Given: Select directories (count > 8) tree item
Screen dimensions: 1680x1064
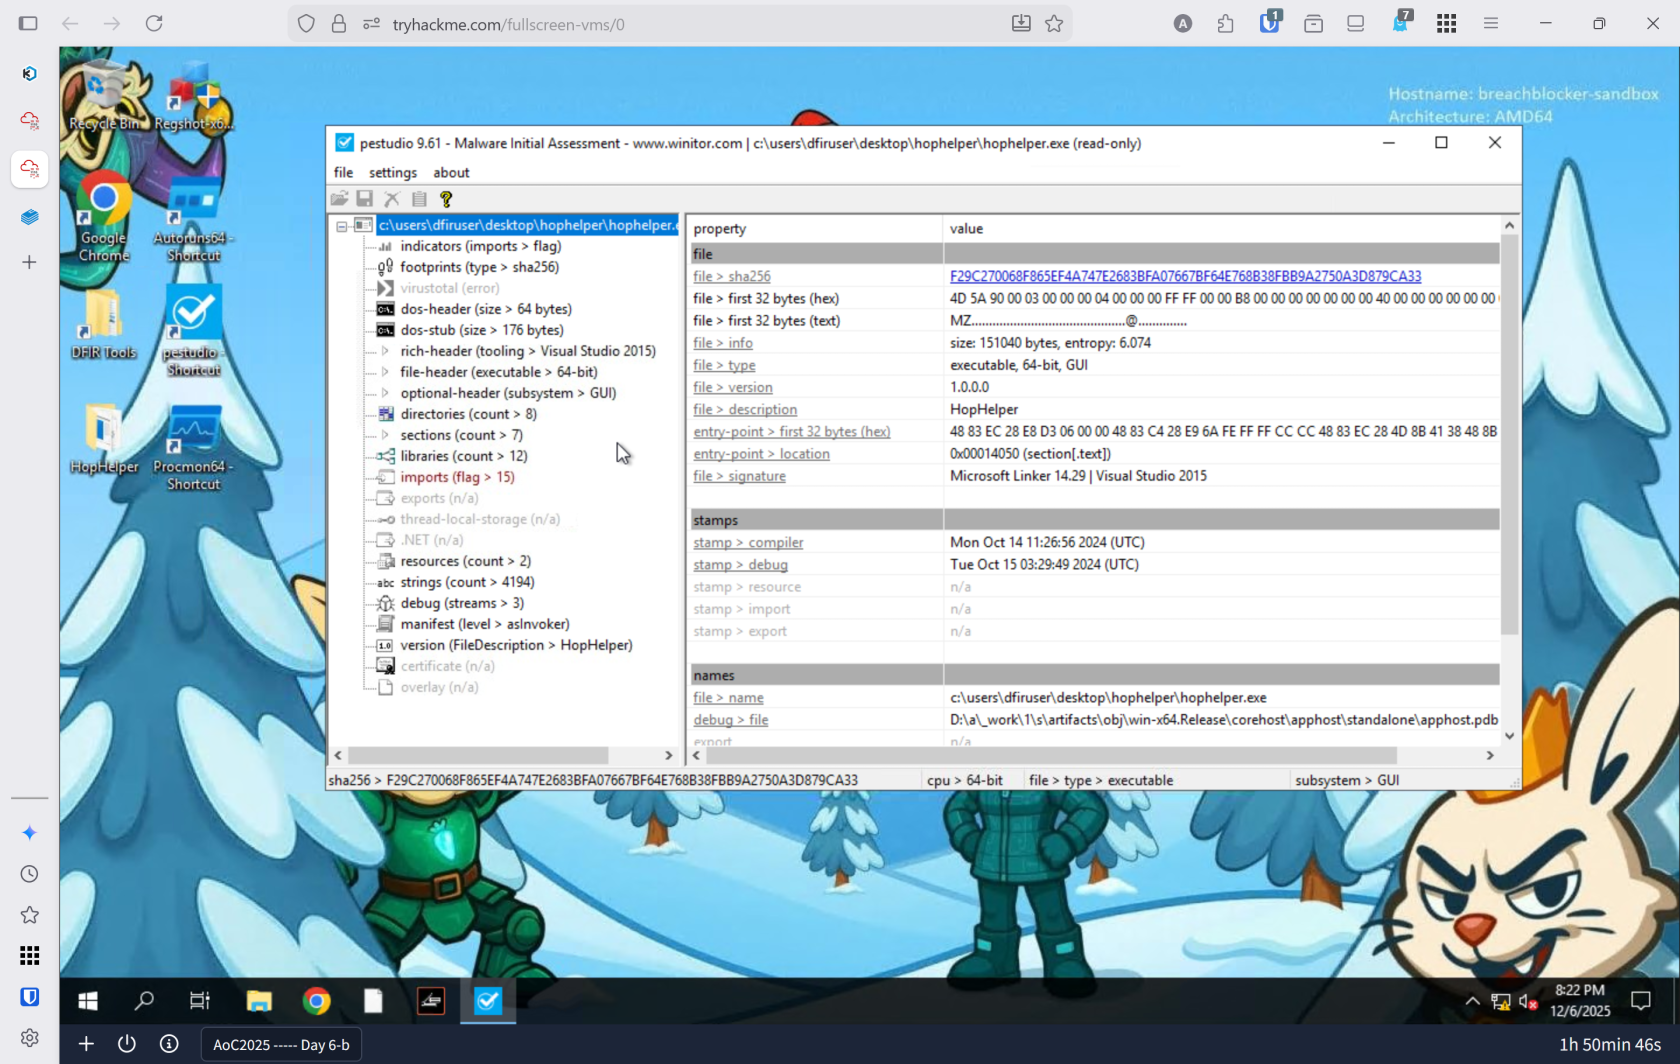Looking at the screenshot, I should 468,414.
